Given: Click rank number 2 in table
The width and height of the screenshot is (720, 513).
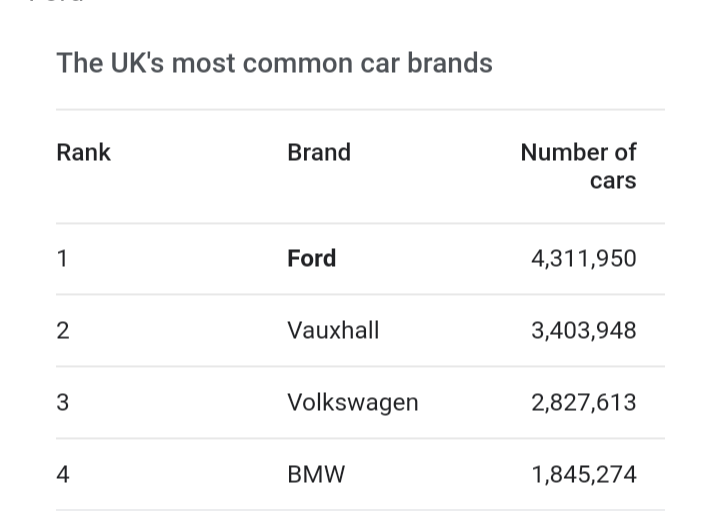Looking at the screenshot, I should click(x=63, y=330).
